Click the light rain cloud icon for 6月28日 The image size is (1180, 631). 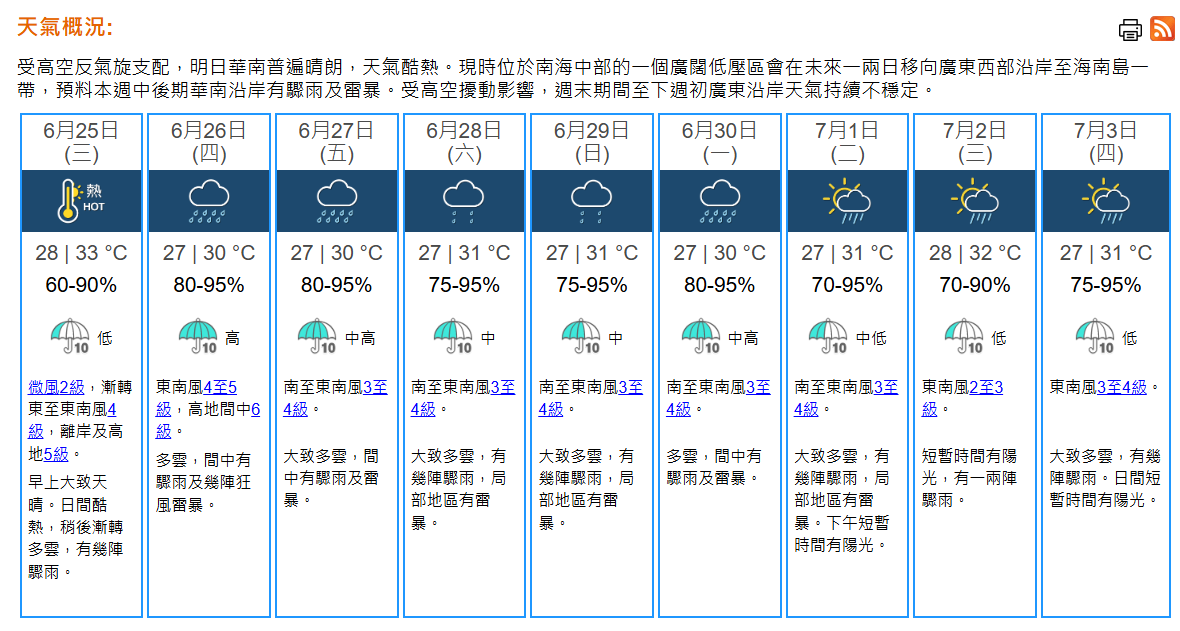pyautogui.click(x=463, y=200)
